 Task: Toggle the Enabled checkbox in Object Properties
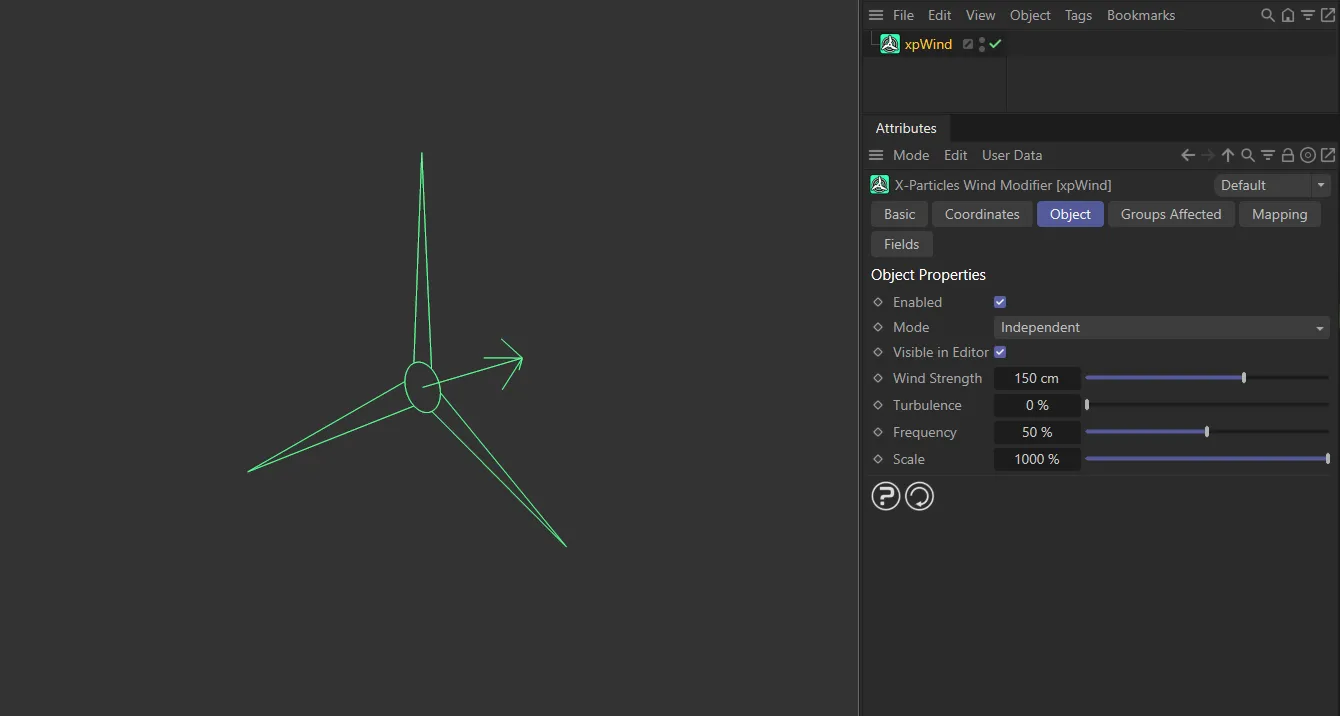pyautogui.click(x=999, y=301)
